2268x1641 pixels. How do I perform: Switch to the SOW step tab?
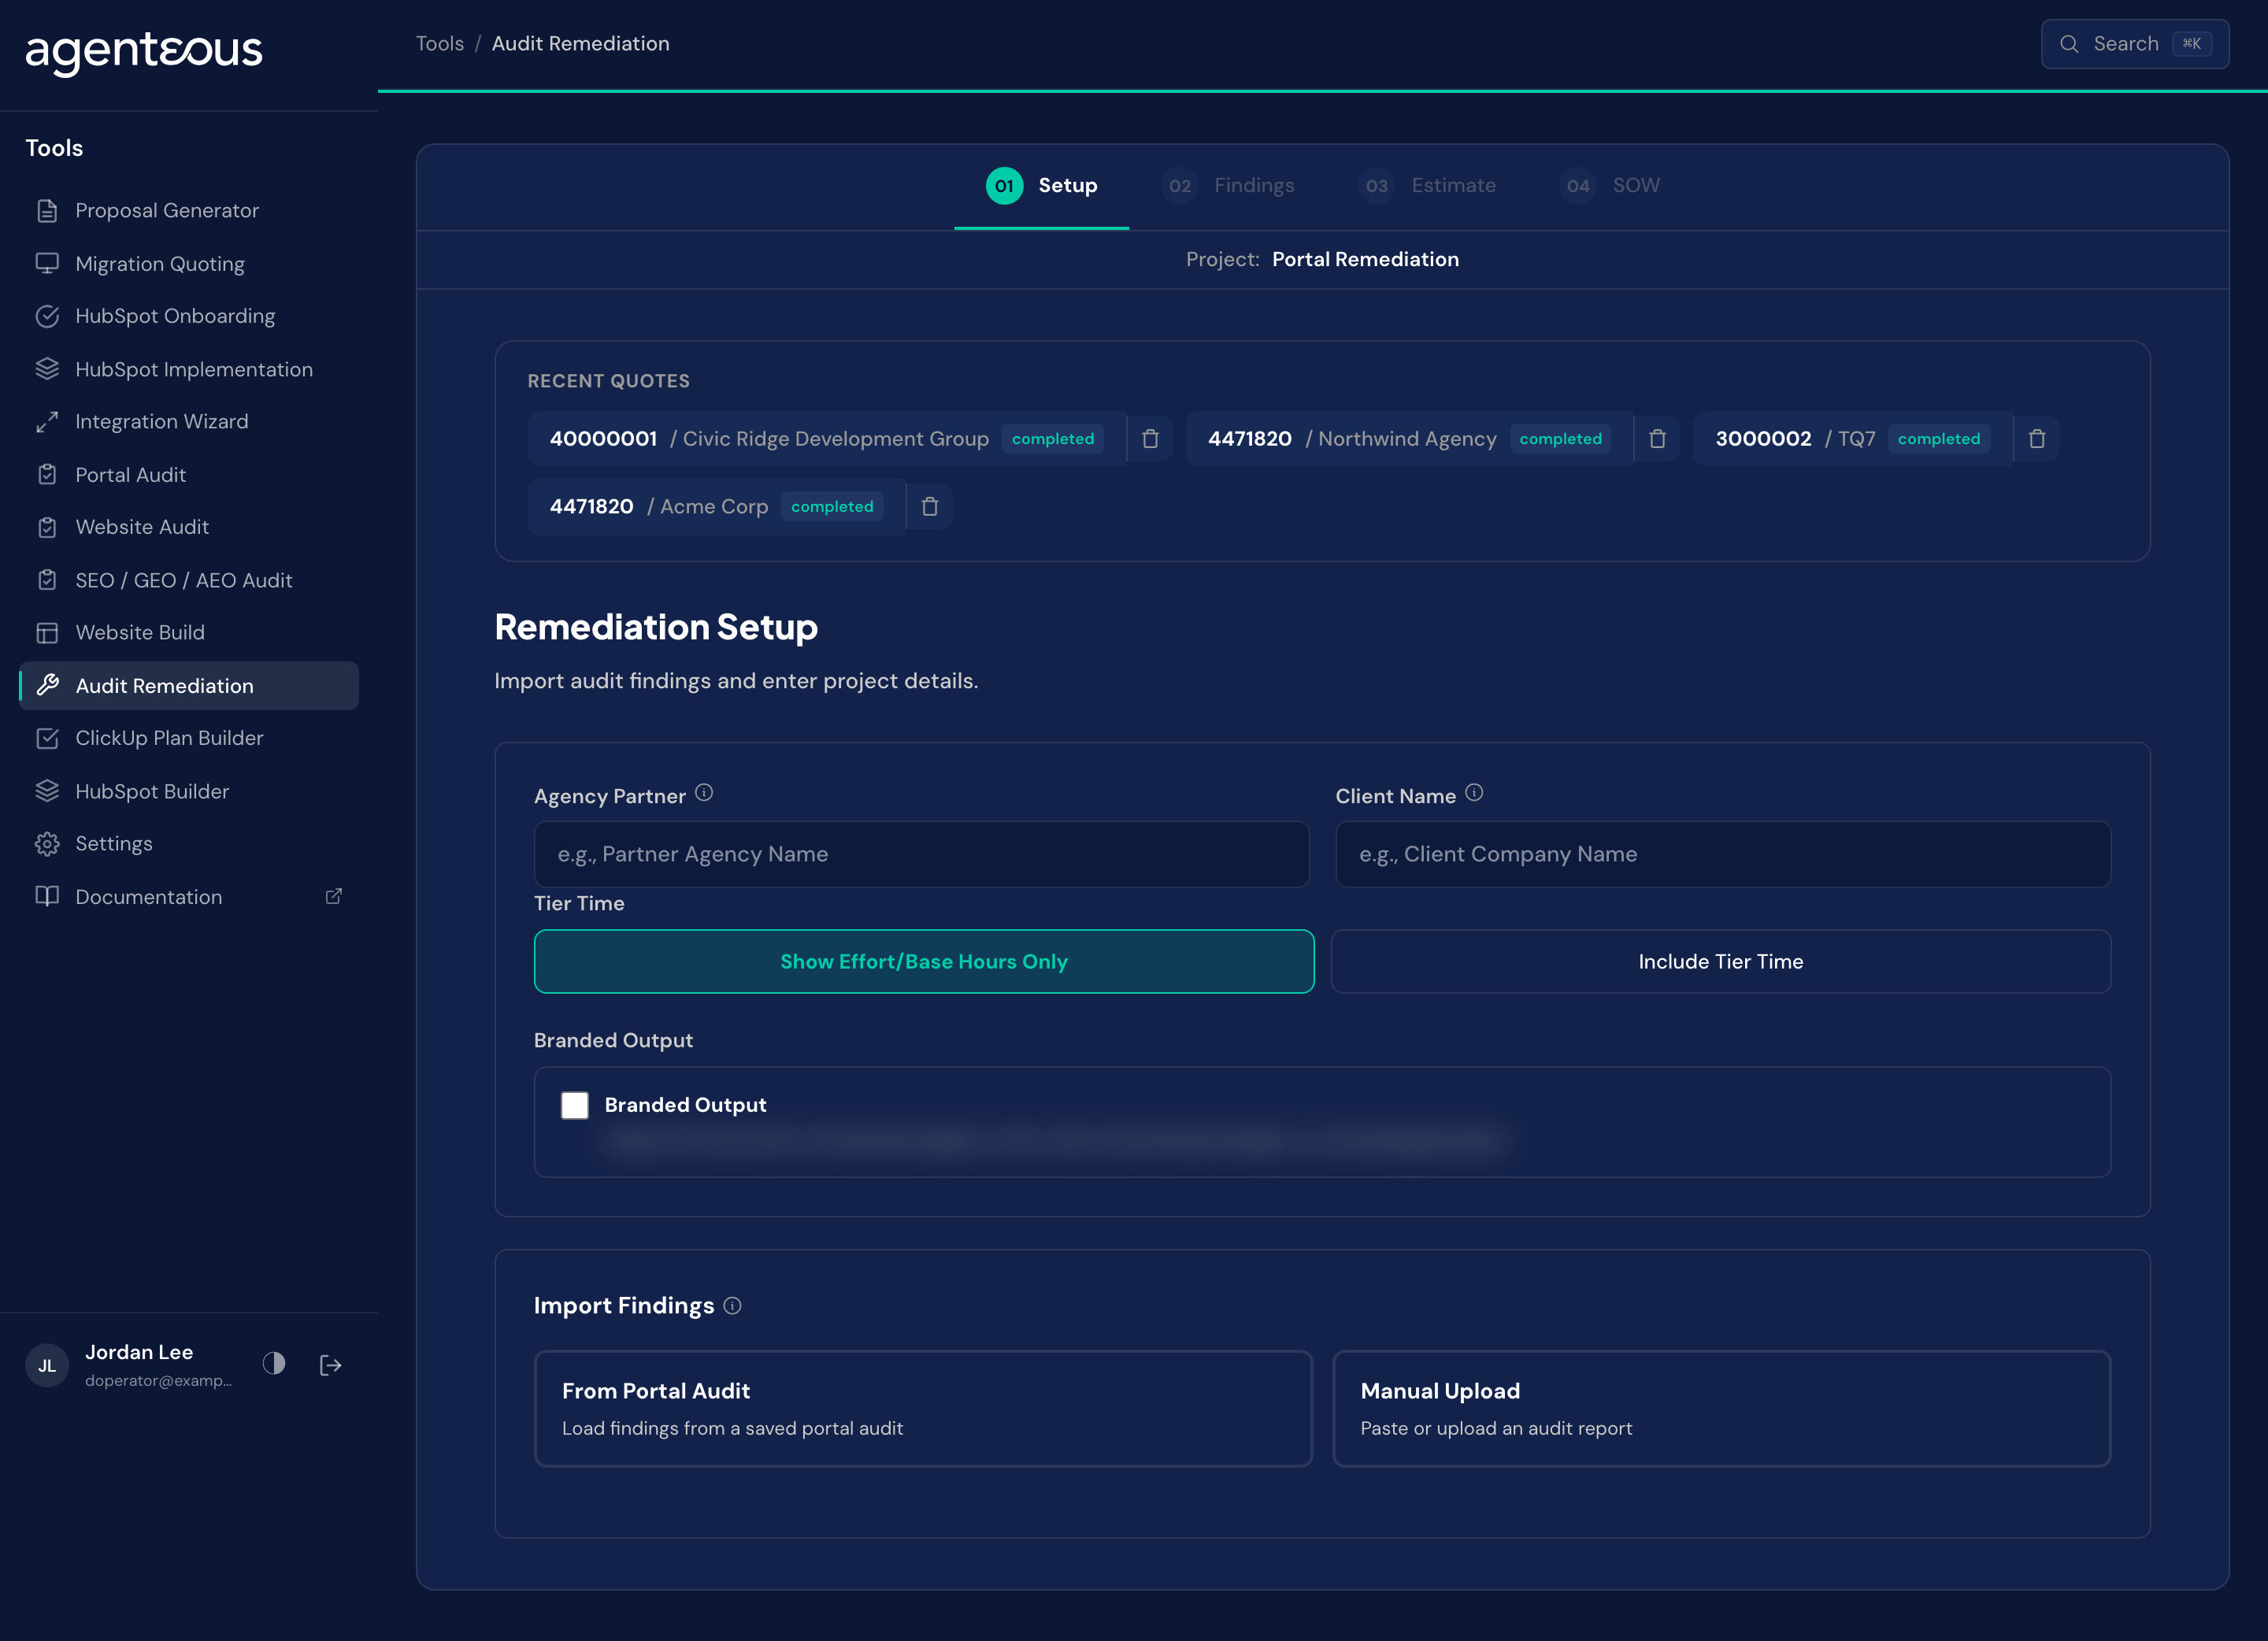(1610, 186)
